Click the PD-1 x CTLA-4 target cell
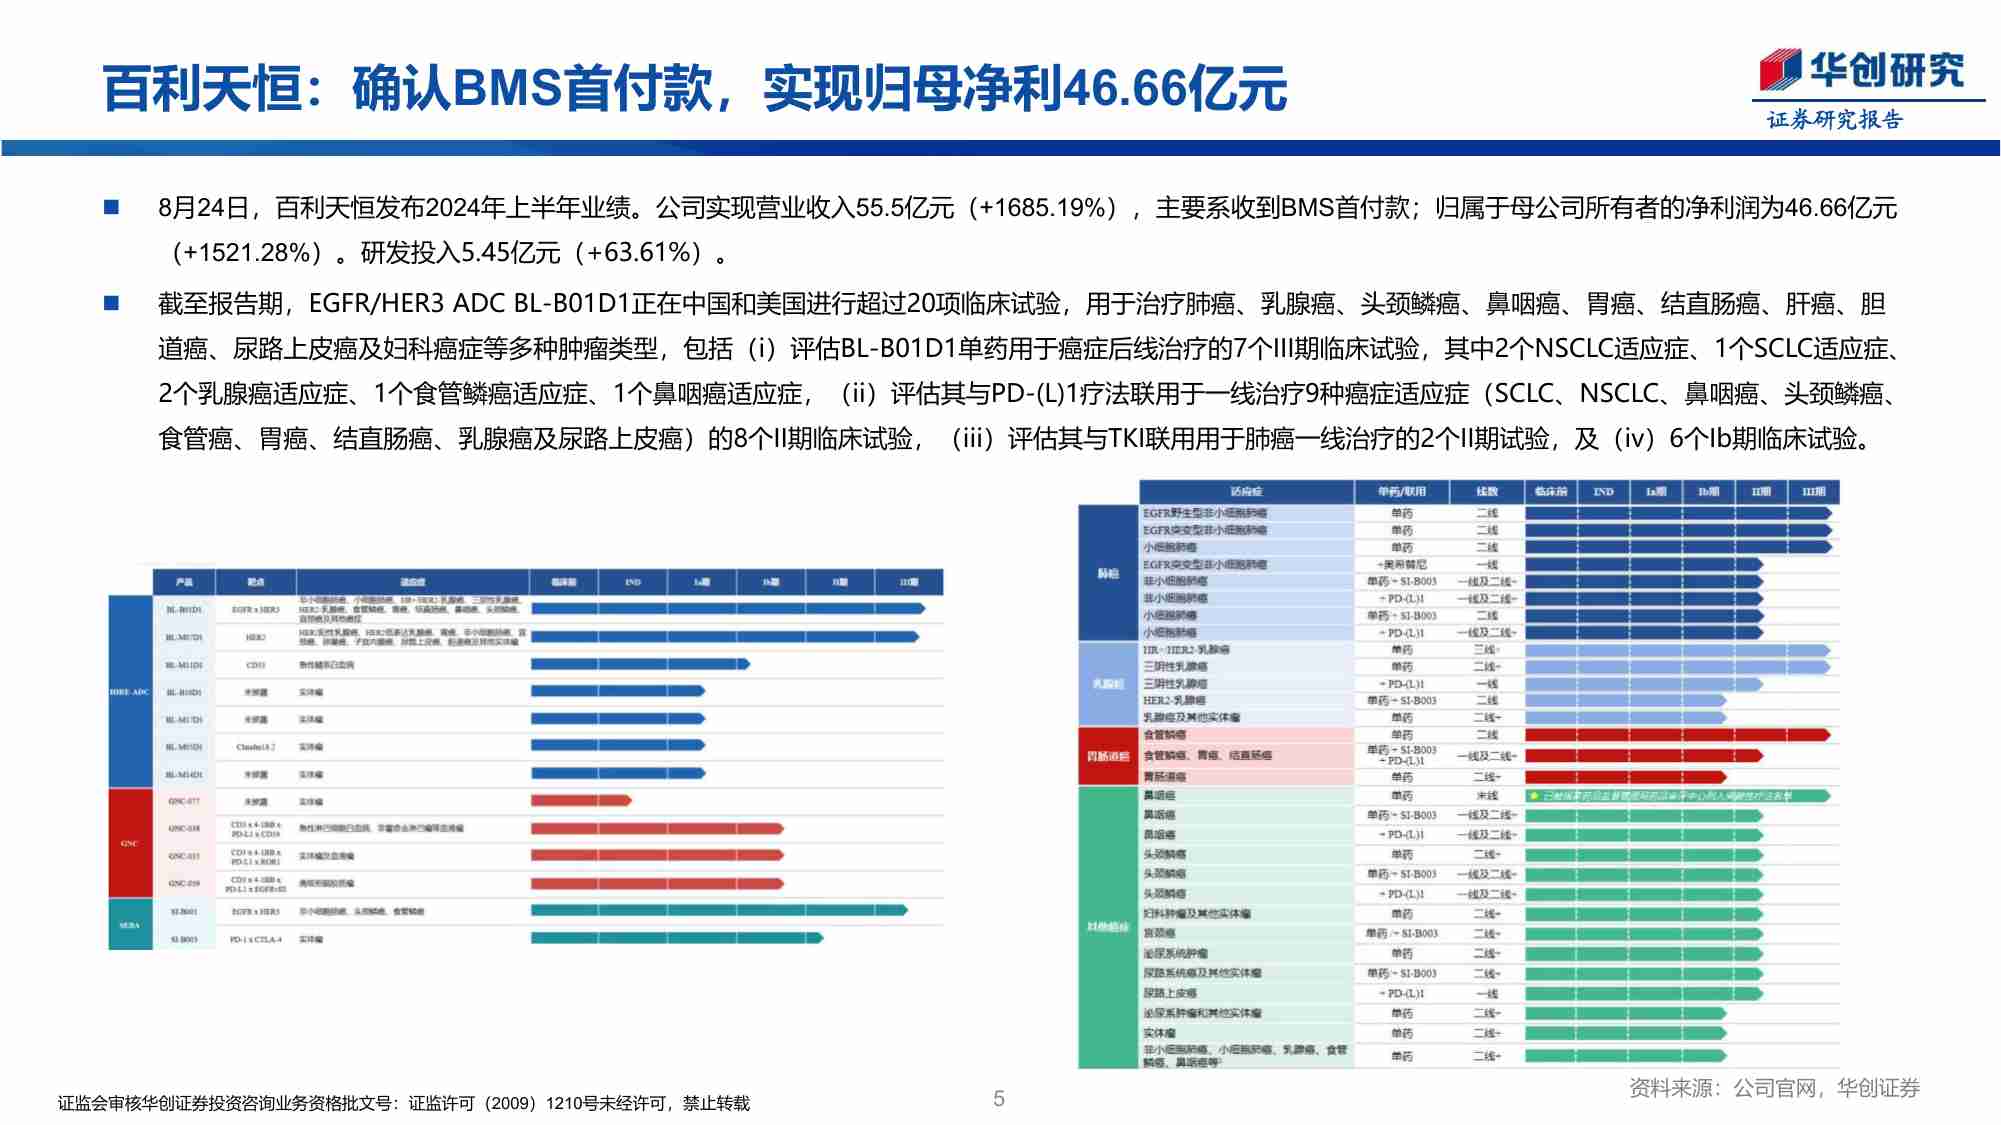The image size is (2001, 1125). tap(256, 939)
